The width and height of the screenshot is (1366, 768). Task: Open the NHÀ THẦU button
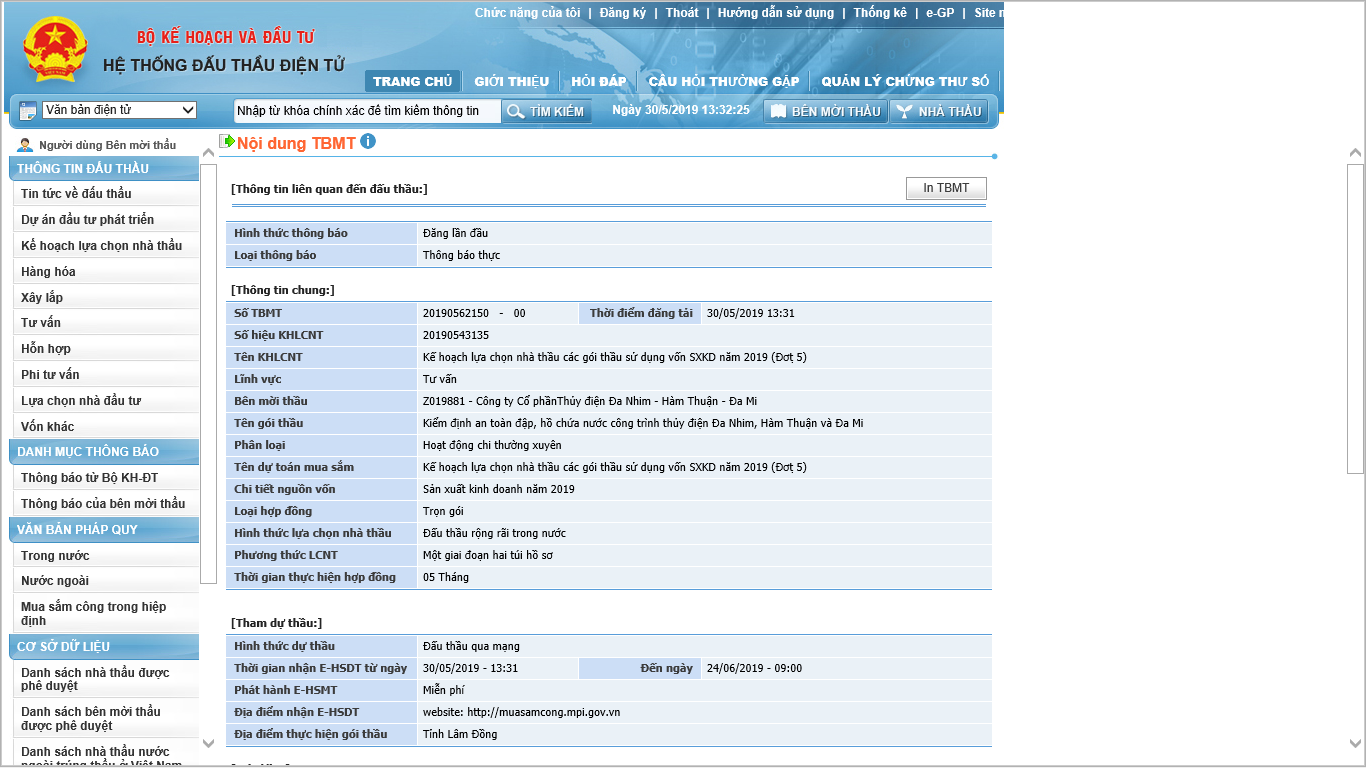(x=939, y=111)
